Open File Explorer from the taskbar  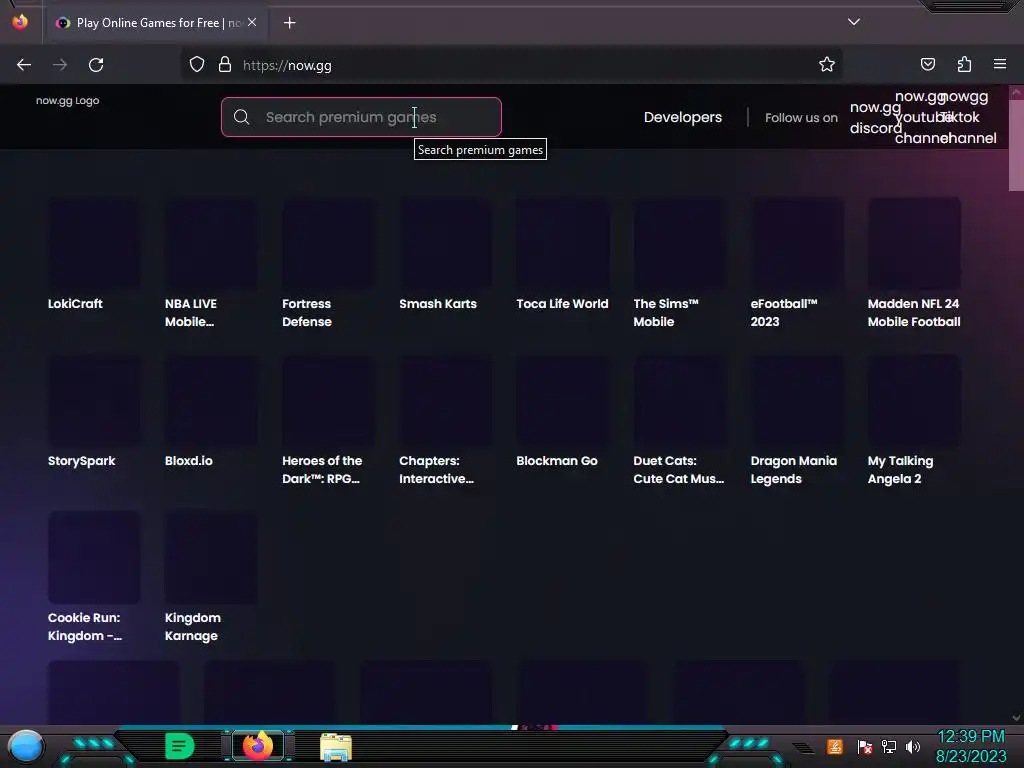tap(336, 746)
